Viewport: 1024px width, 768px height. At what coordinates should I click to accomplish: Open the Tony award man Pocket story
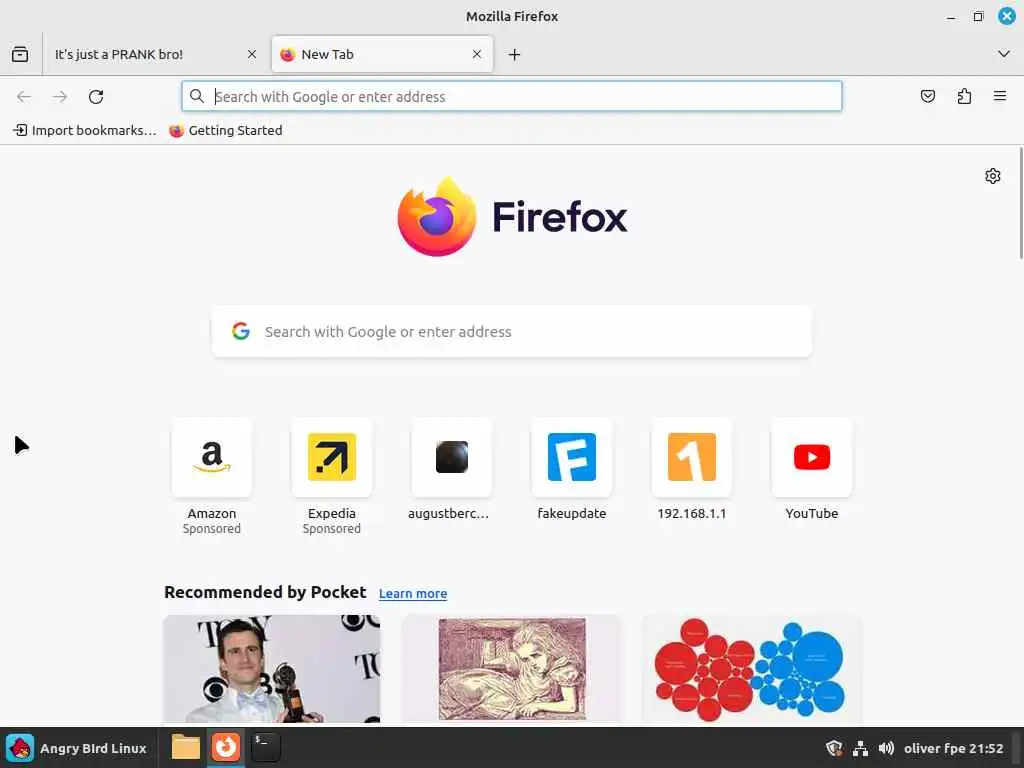[272, 669]
